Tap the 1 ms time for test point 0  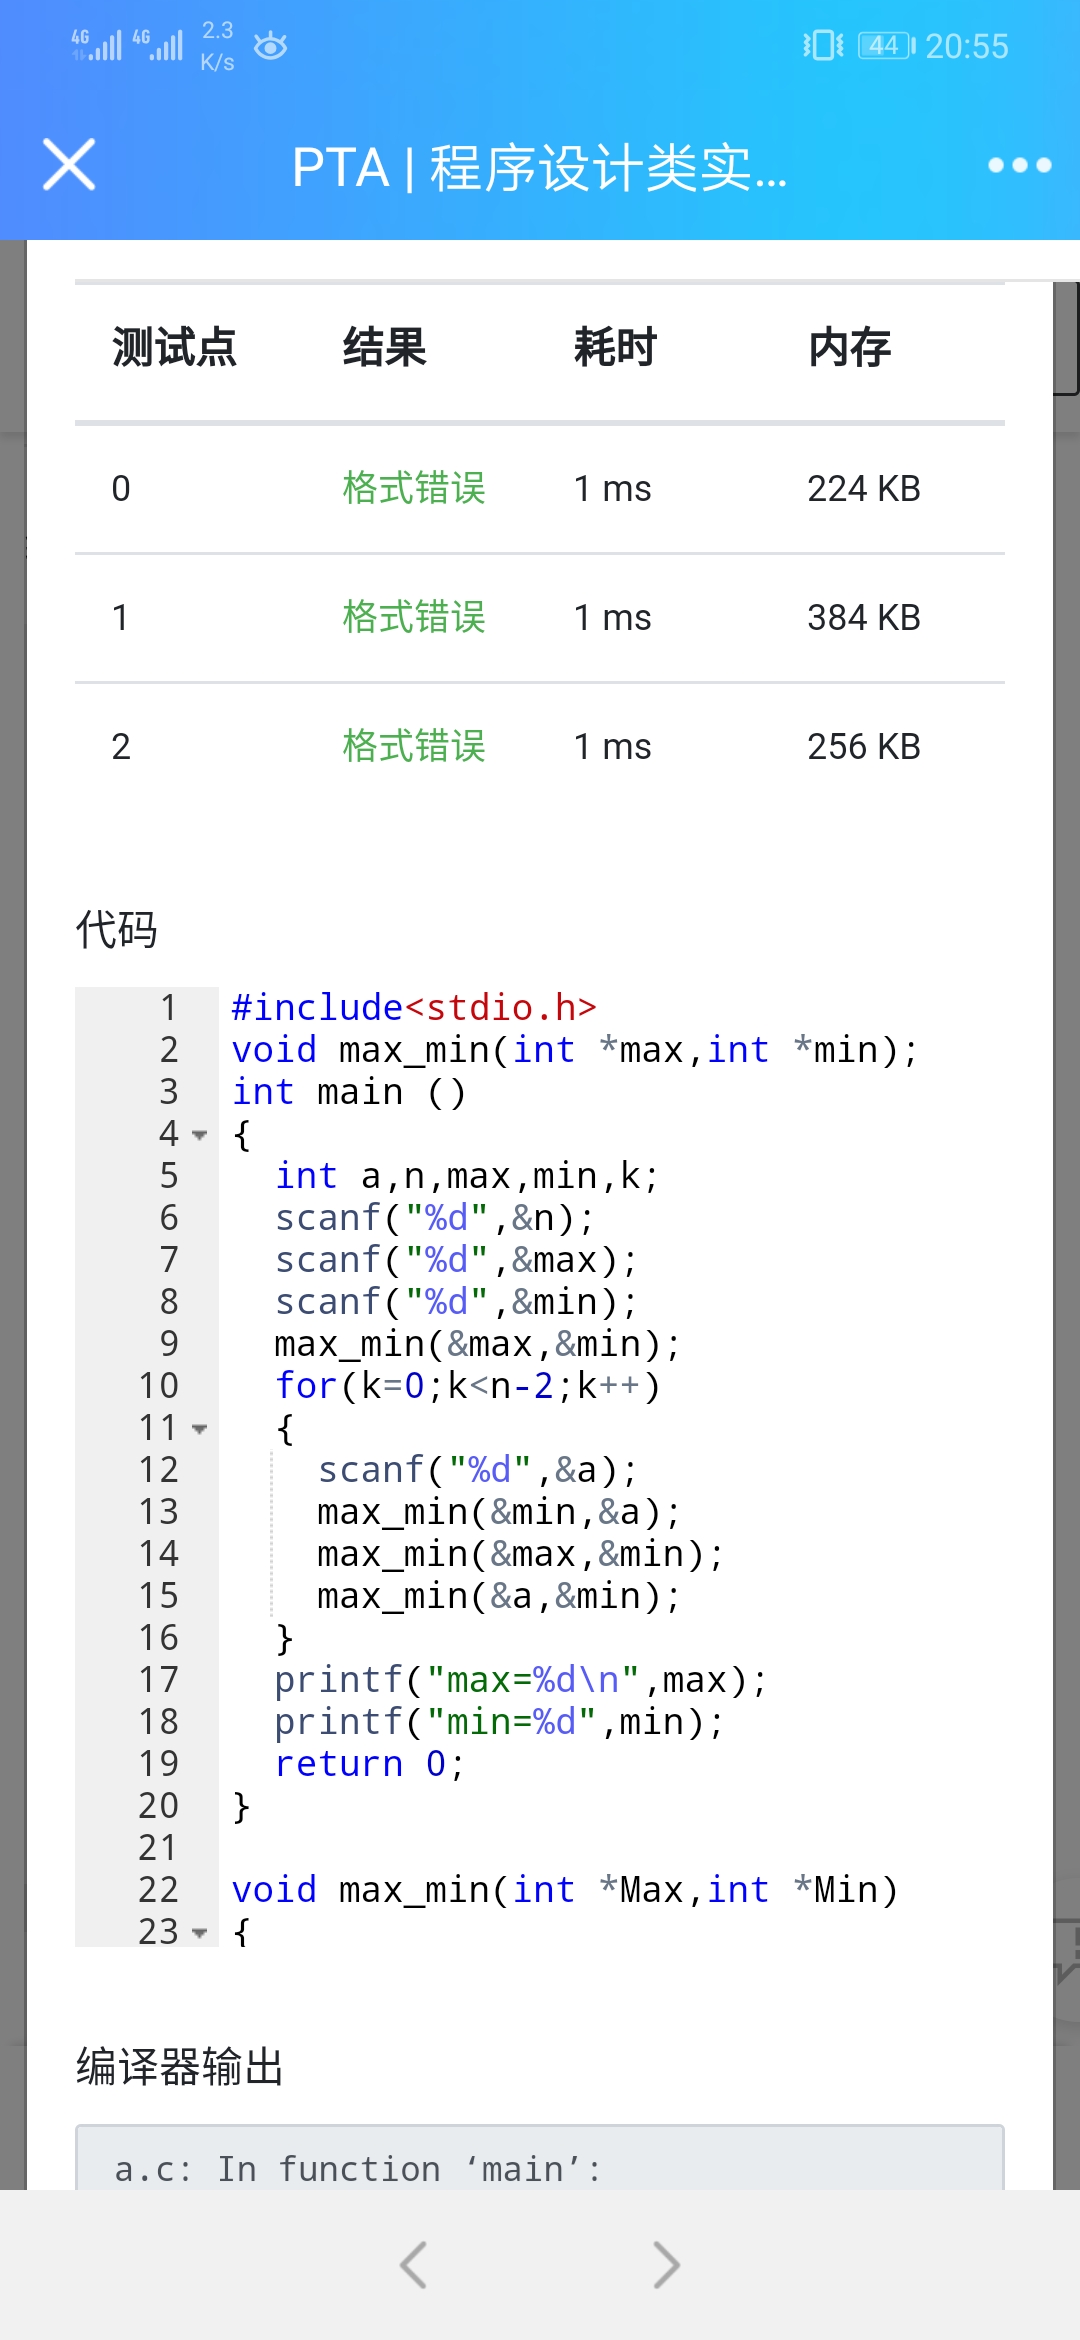coord(612,488)
